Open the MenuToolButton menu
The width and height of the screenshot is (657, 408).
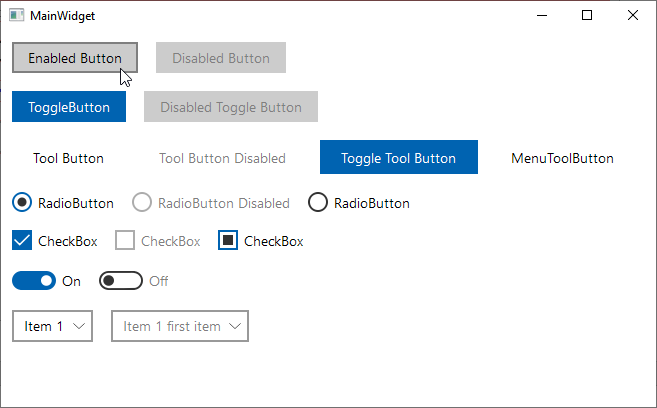562,158
